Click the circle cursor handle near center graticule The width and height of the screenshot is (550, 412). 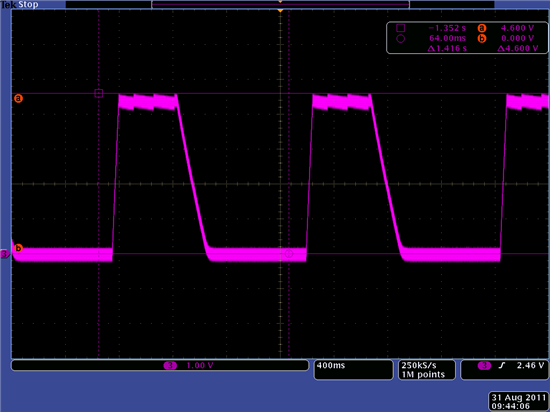[x=289, y=254]
